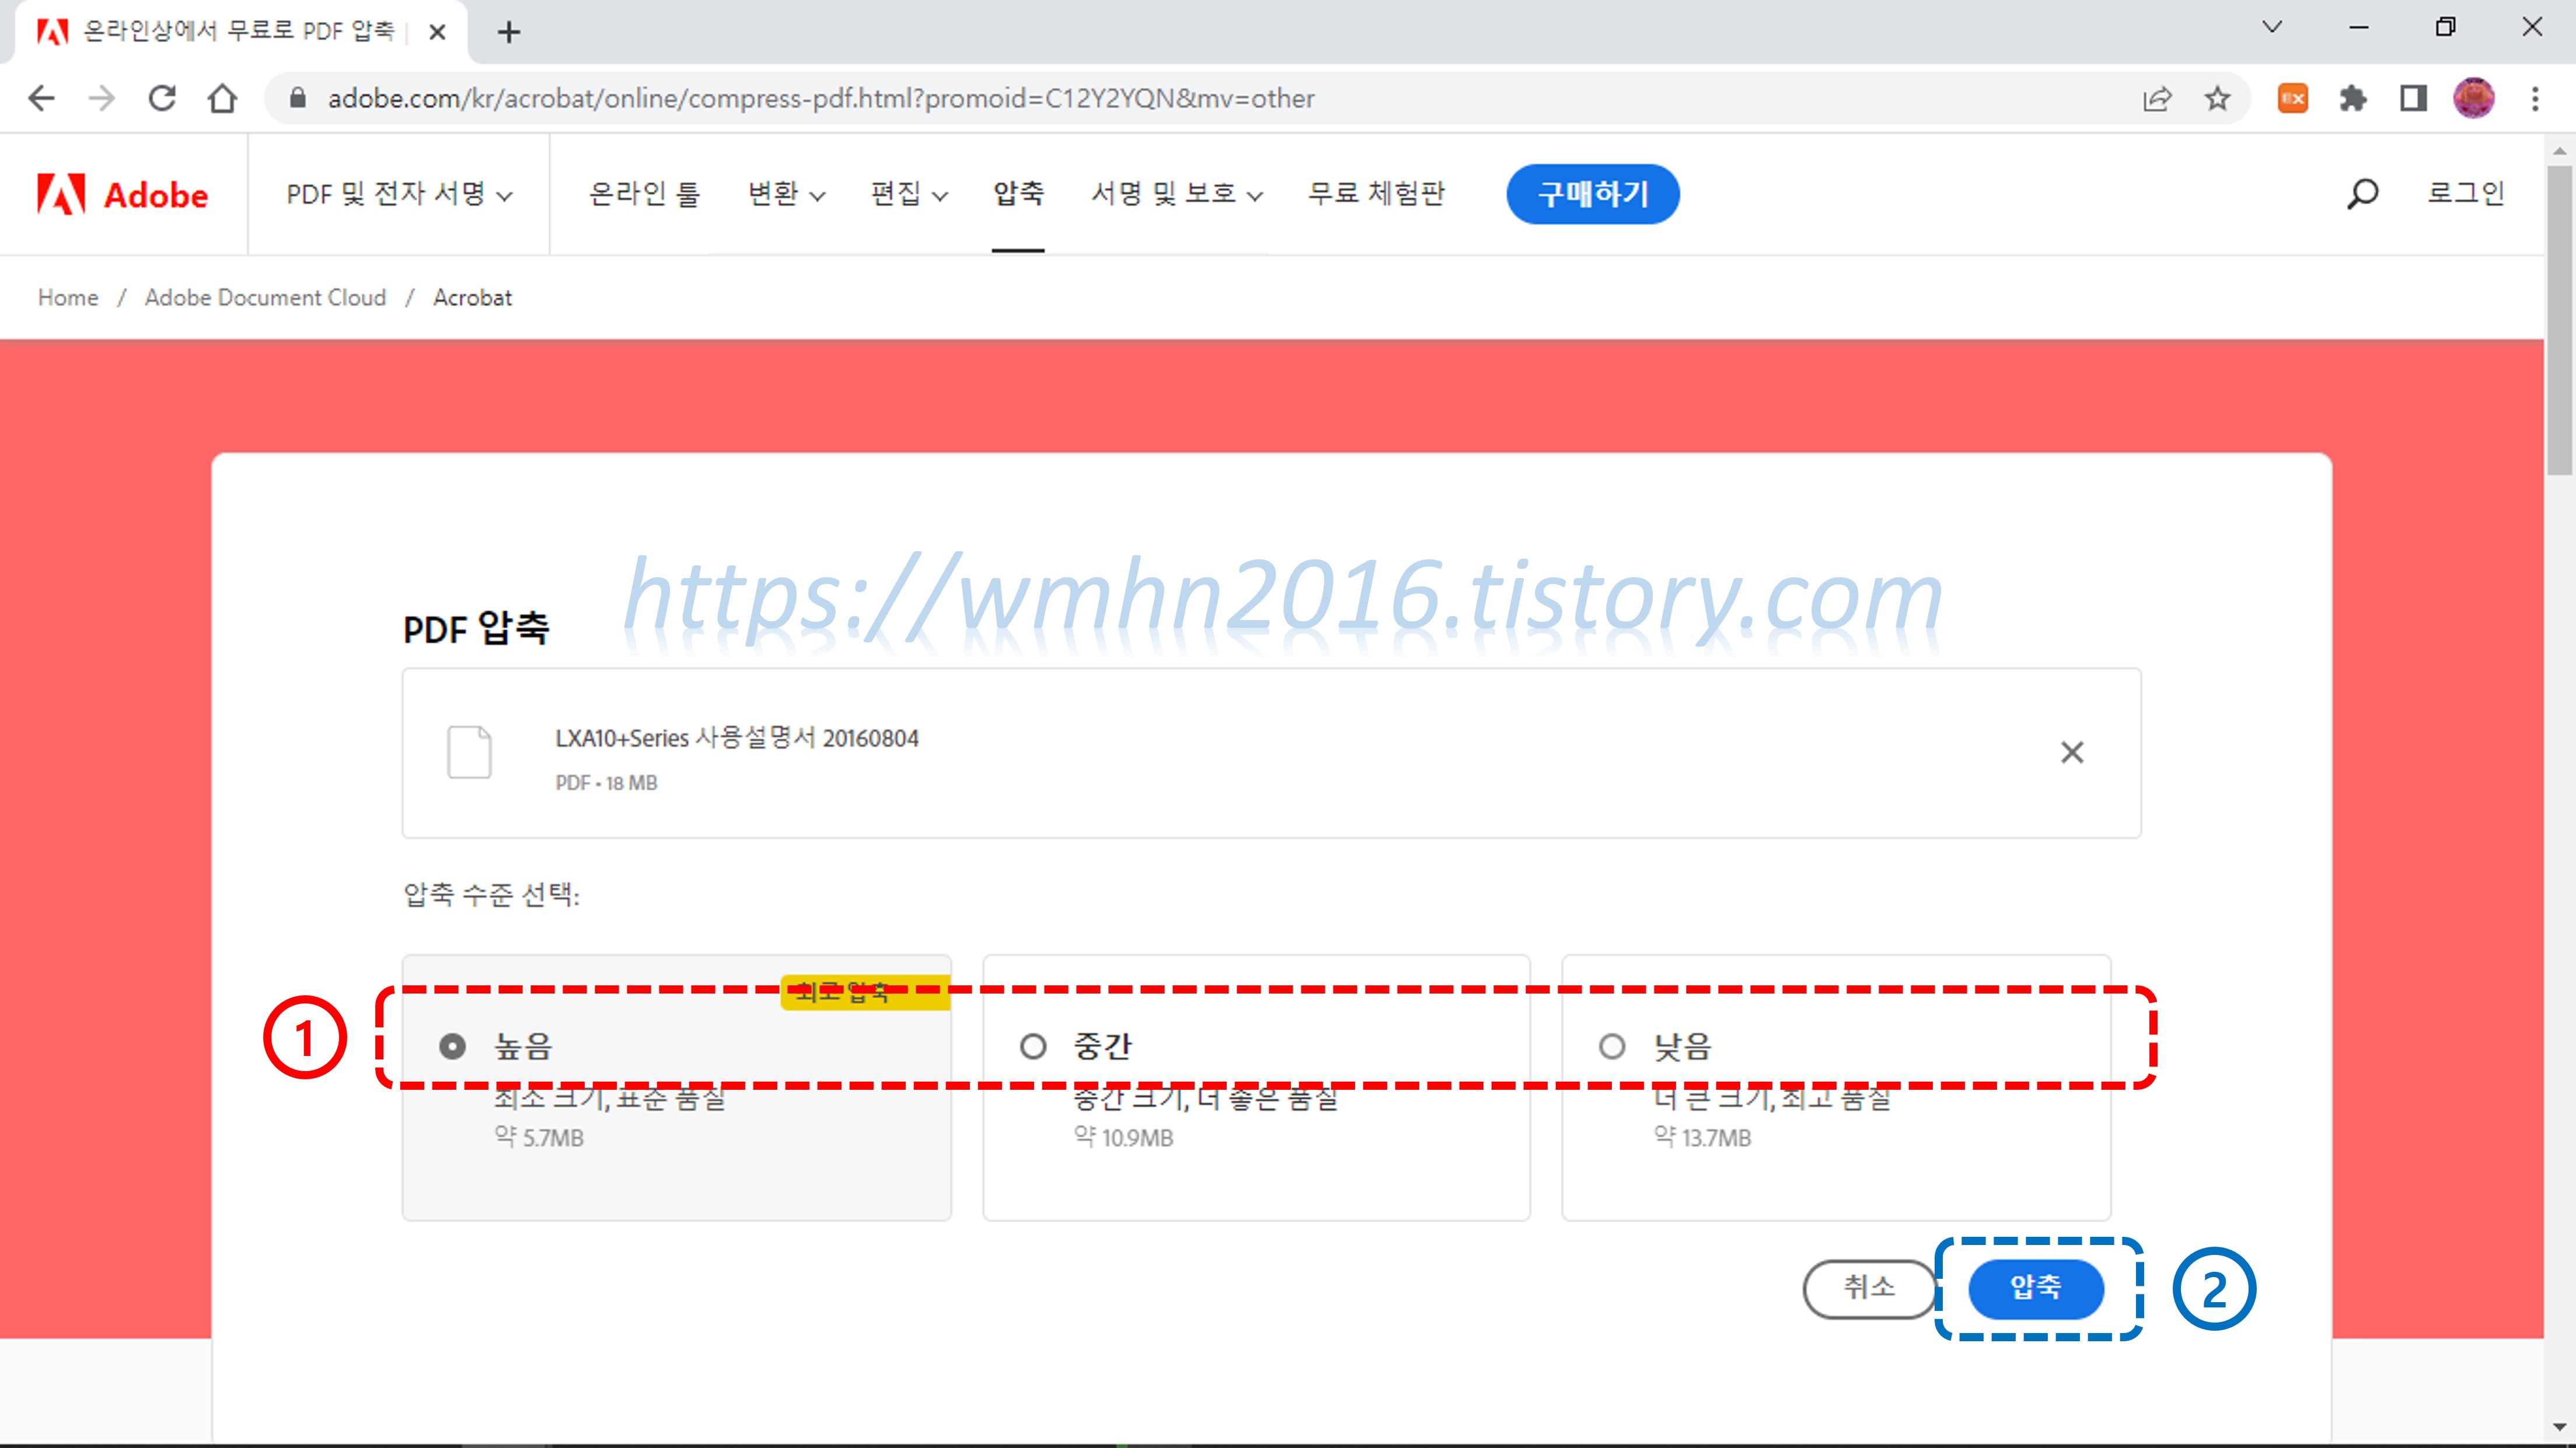This screenshot has width=2576, height=1448.
Task: Select the 낮음 compression radio button
Action: pyautogui.click(x=1612, y=1046)
